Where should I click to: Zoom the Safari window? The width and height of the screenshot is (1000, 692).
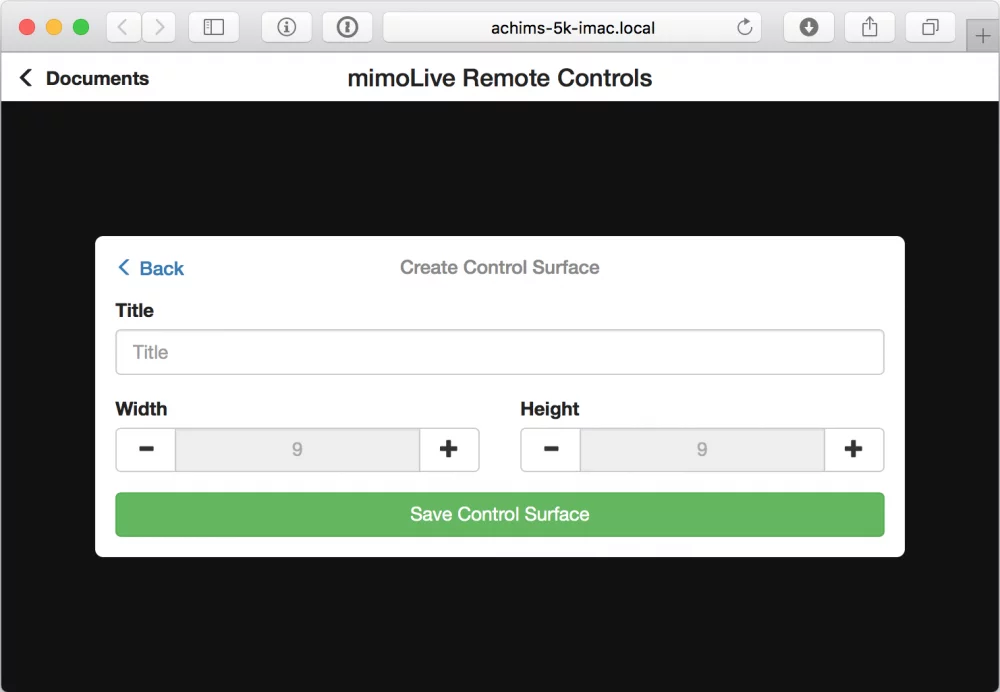81,27
